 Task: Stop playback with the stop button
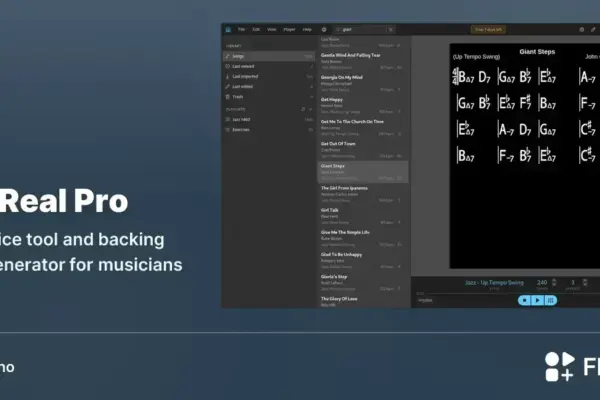(525, 300)
